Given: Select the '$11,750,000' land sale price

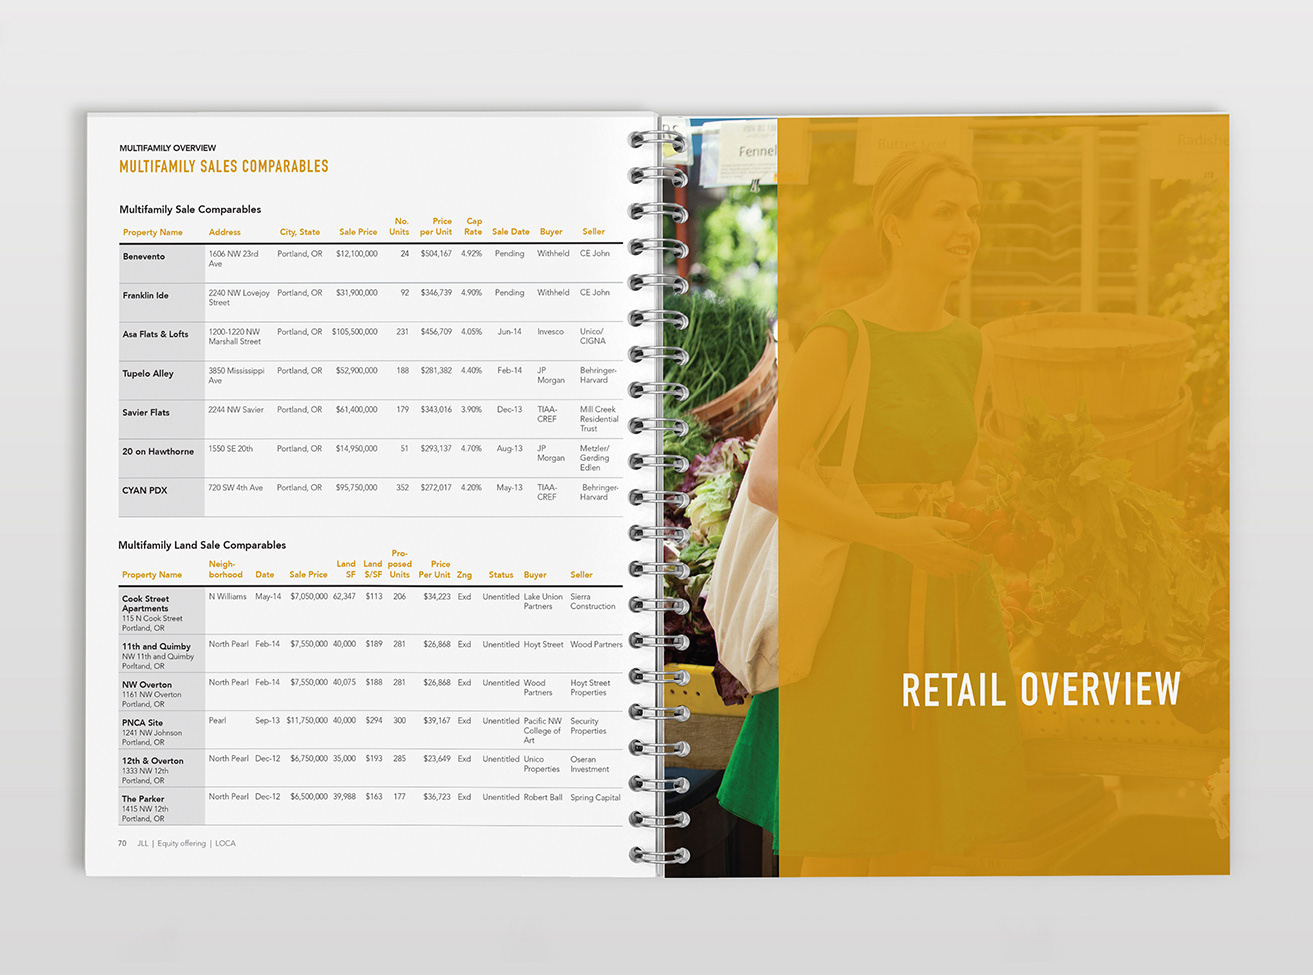Looking at the screenshot, I should (307, 721).
